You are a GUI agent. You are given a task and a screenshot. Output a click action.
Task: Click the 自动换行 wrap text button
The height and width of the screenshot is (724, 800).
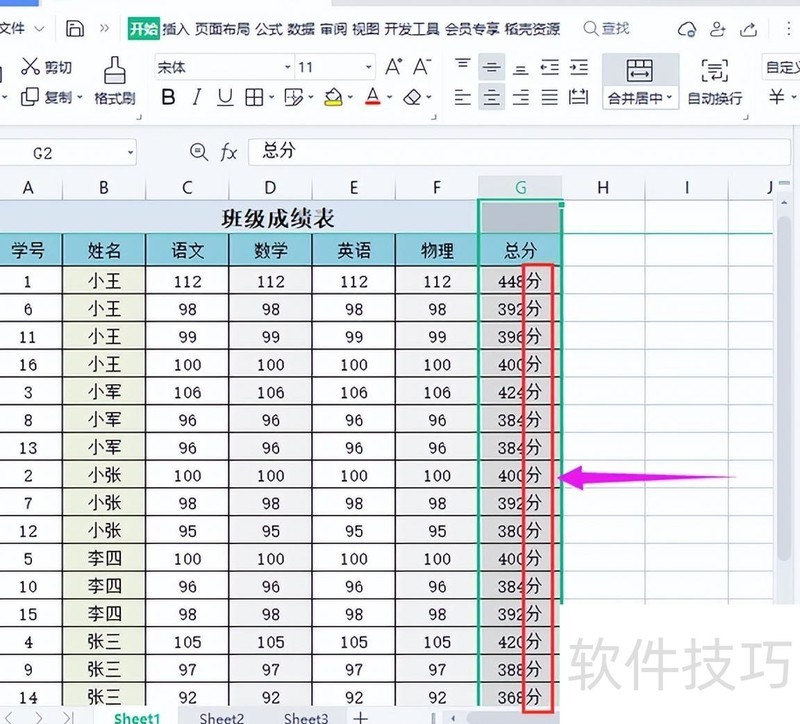tap(715, 81)
